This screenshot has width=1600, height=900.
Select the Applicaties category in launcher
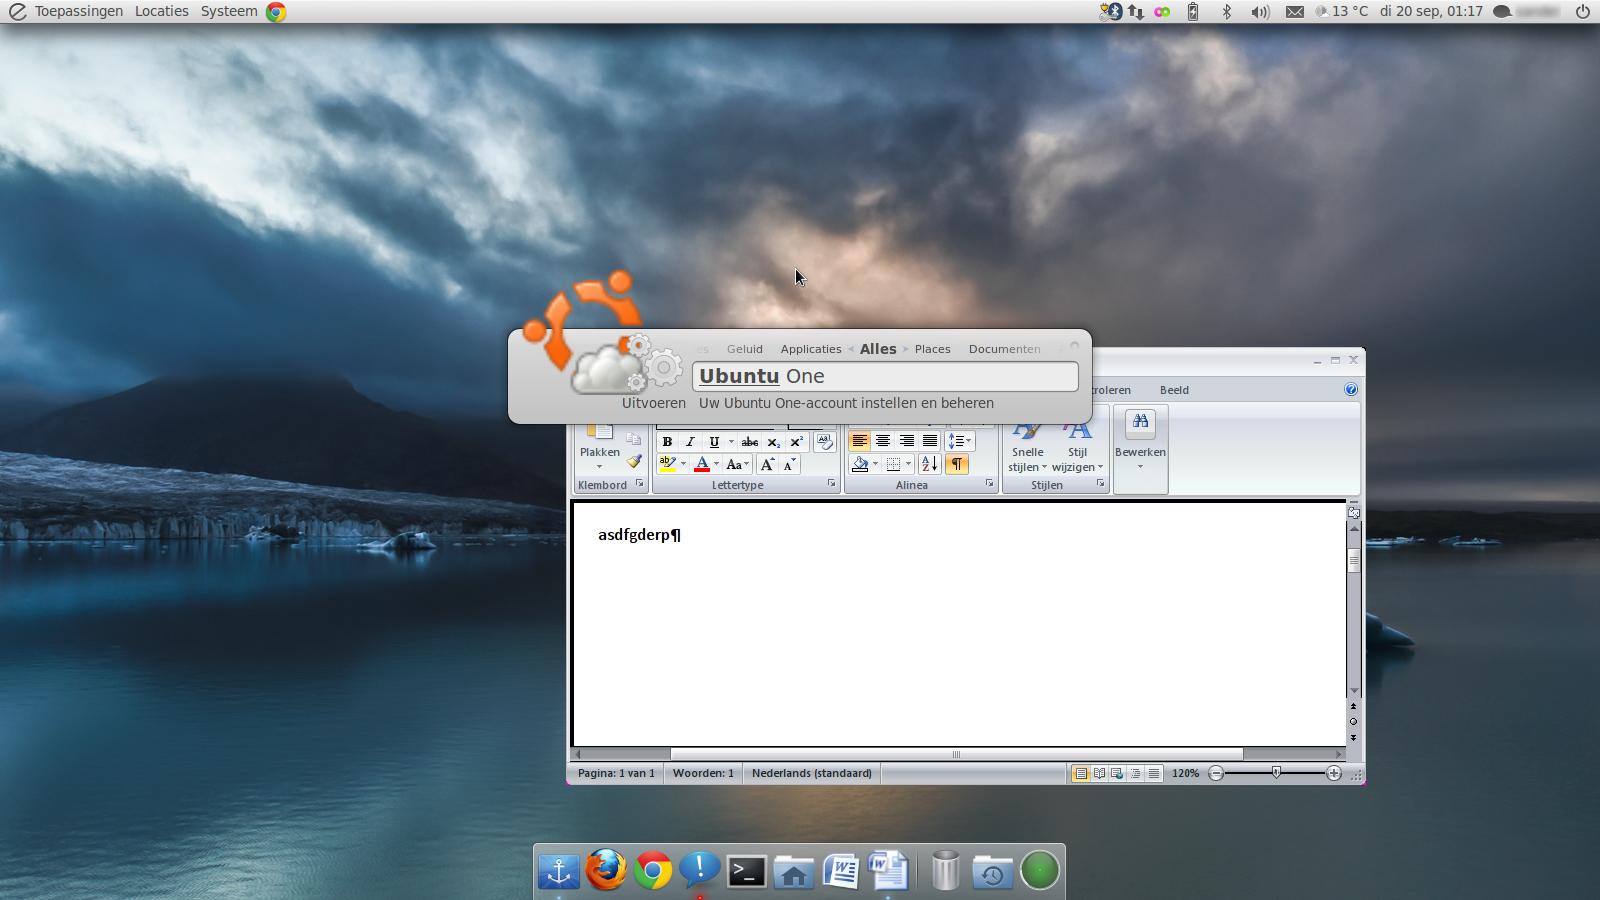coord(811,349)
